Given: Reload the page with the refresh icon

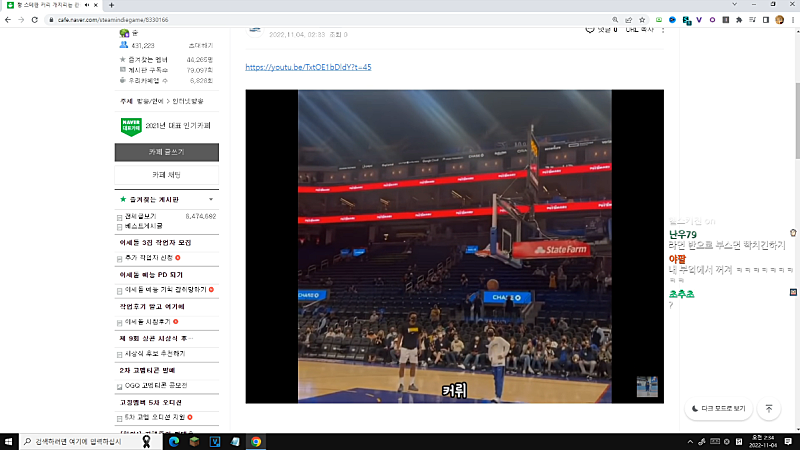Looking at the screenshot, I should (35, 20).
